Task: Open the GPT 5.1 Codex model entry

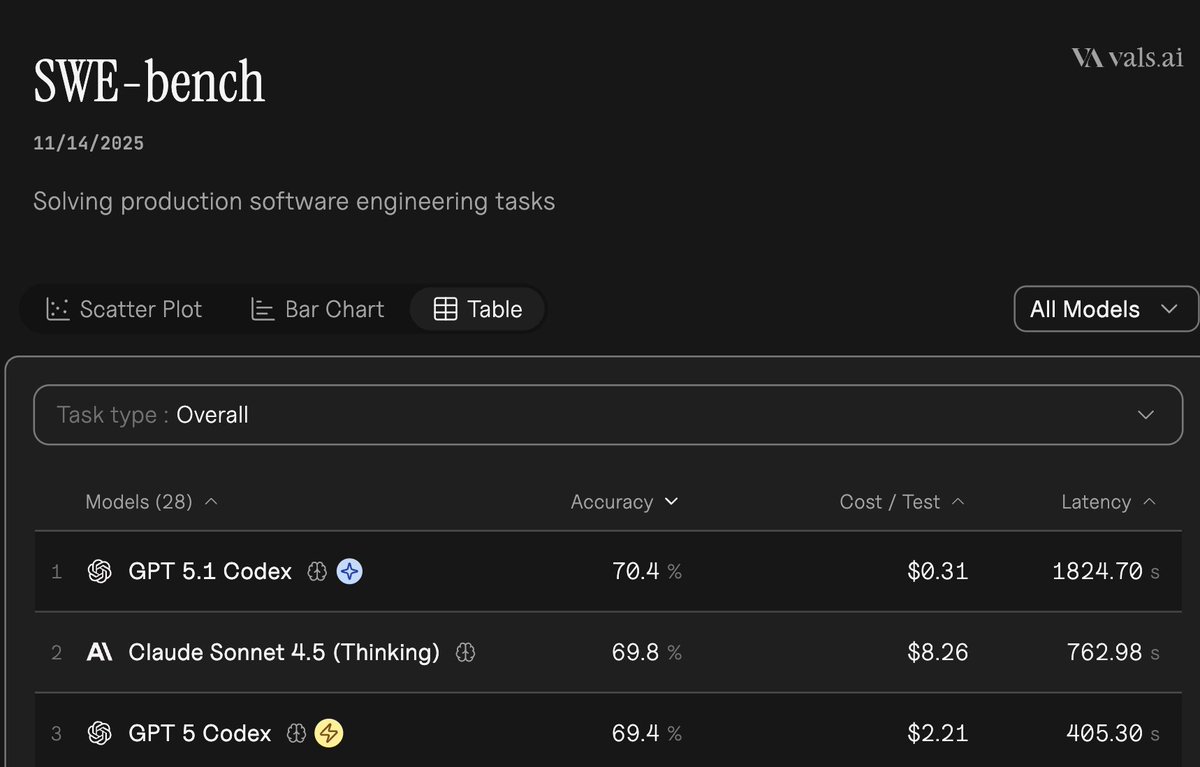Action: (x=210, y=571)
